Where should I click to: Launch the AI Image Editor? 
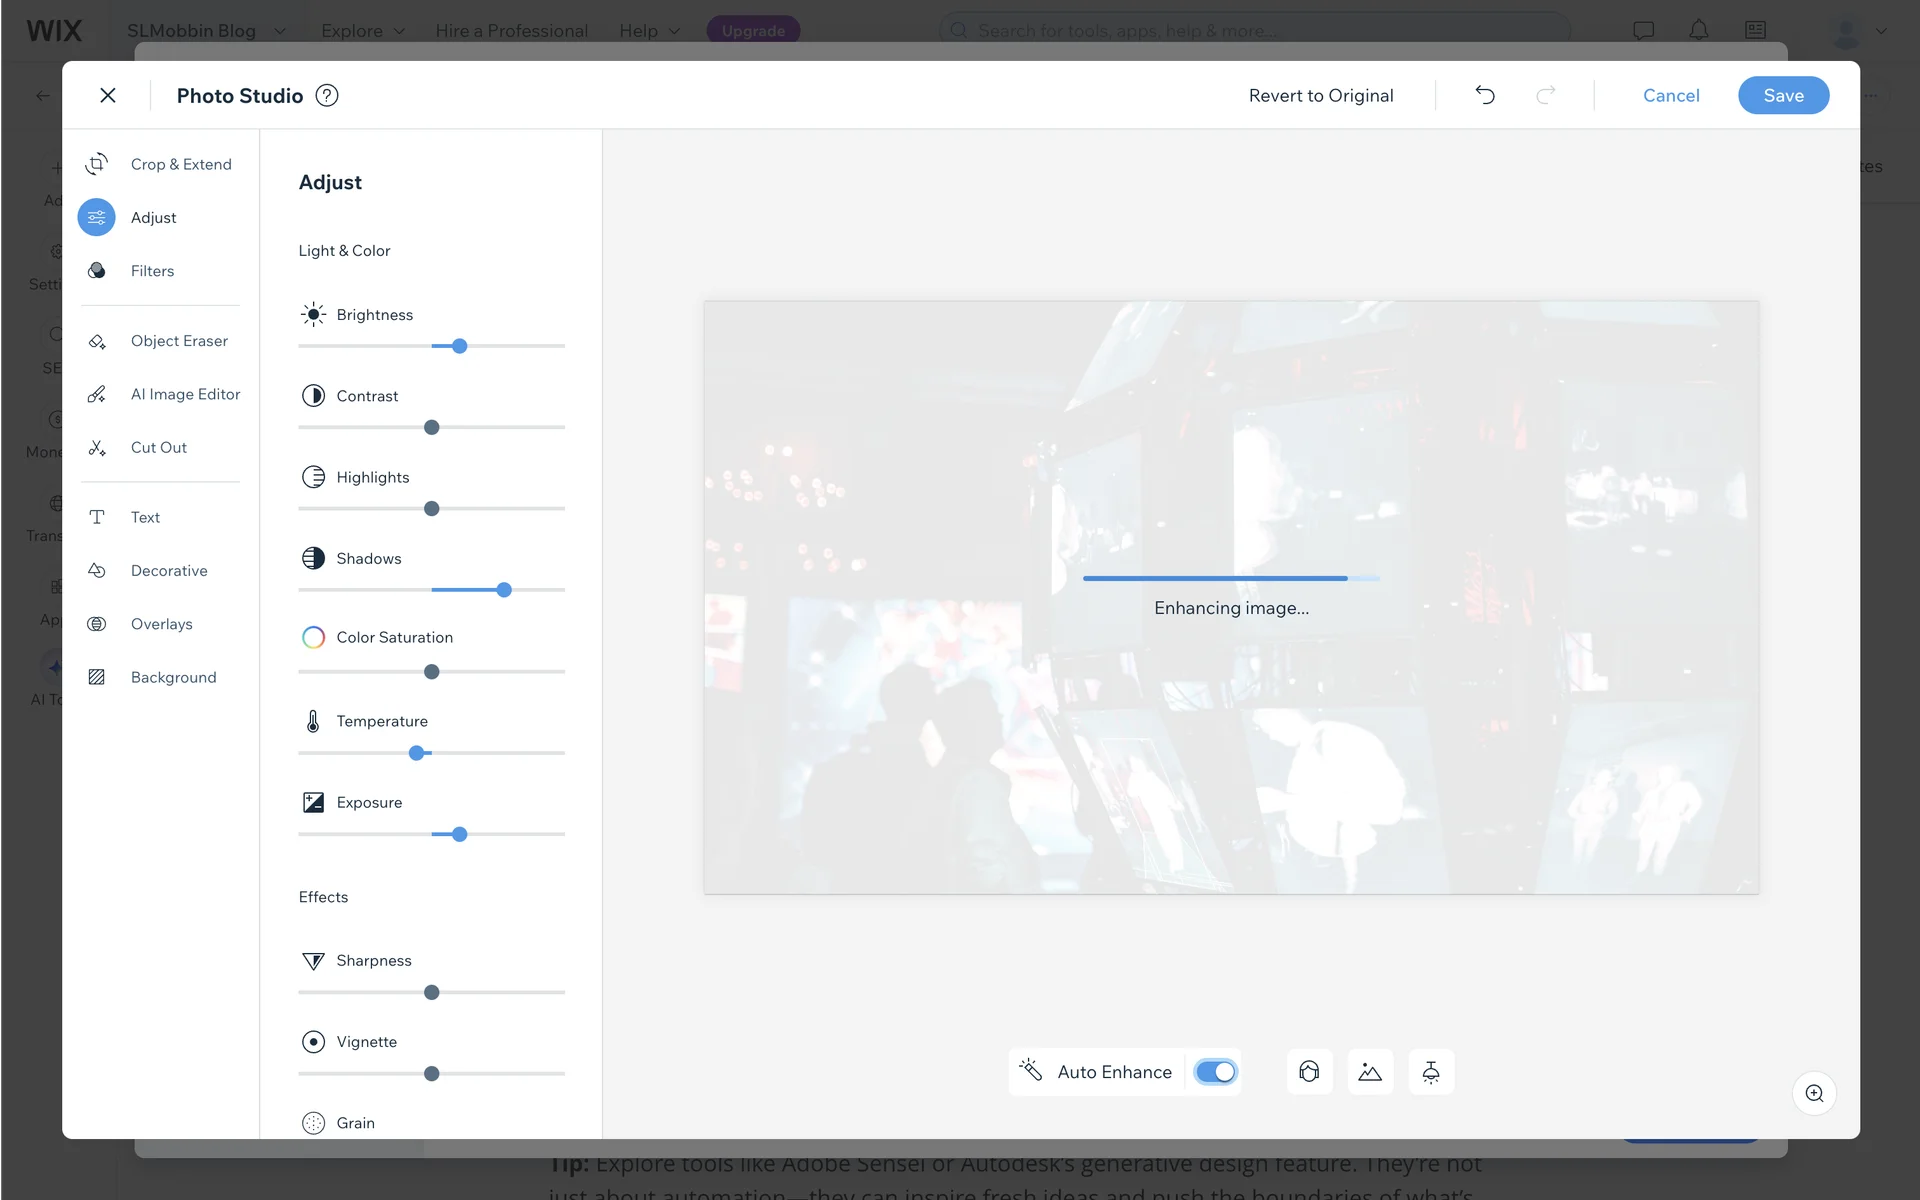[185, 394]
